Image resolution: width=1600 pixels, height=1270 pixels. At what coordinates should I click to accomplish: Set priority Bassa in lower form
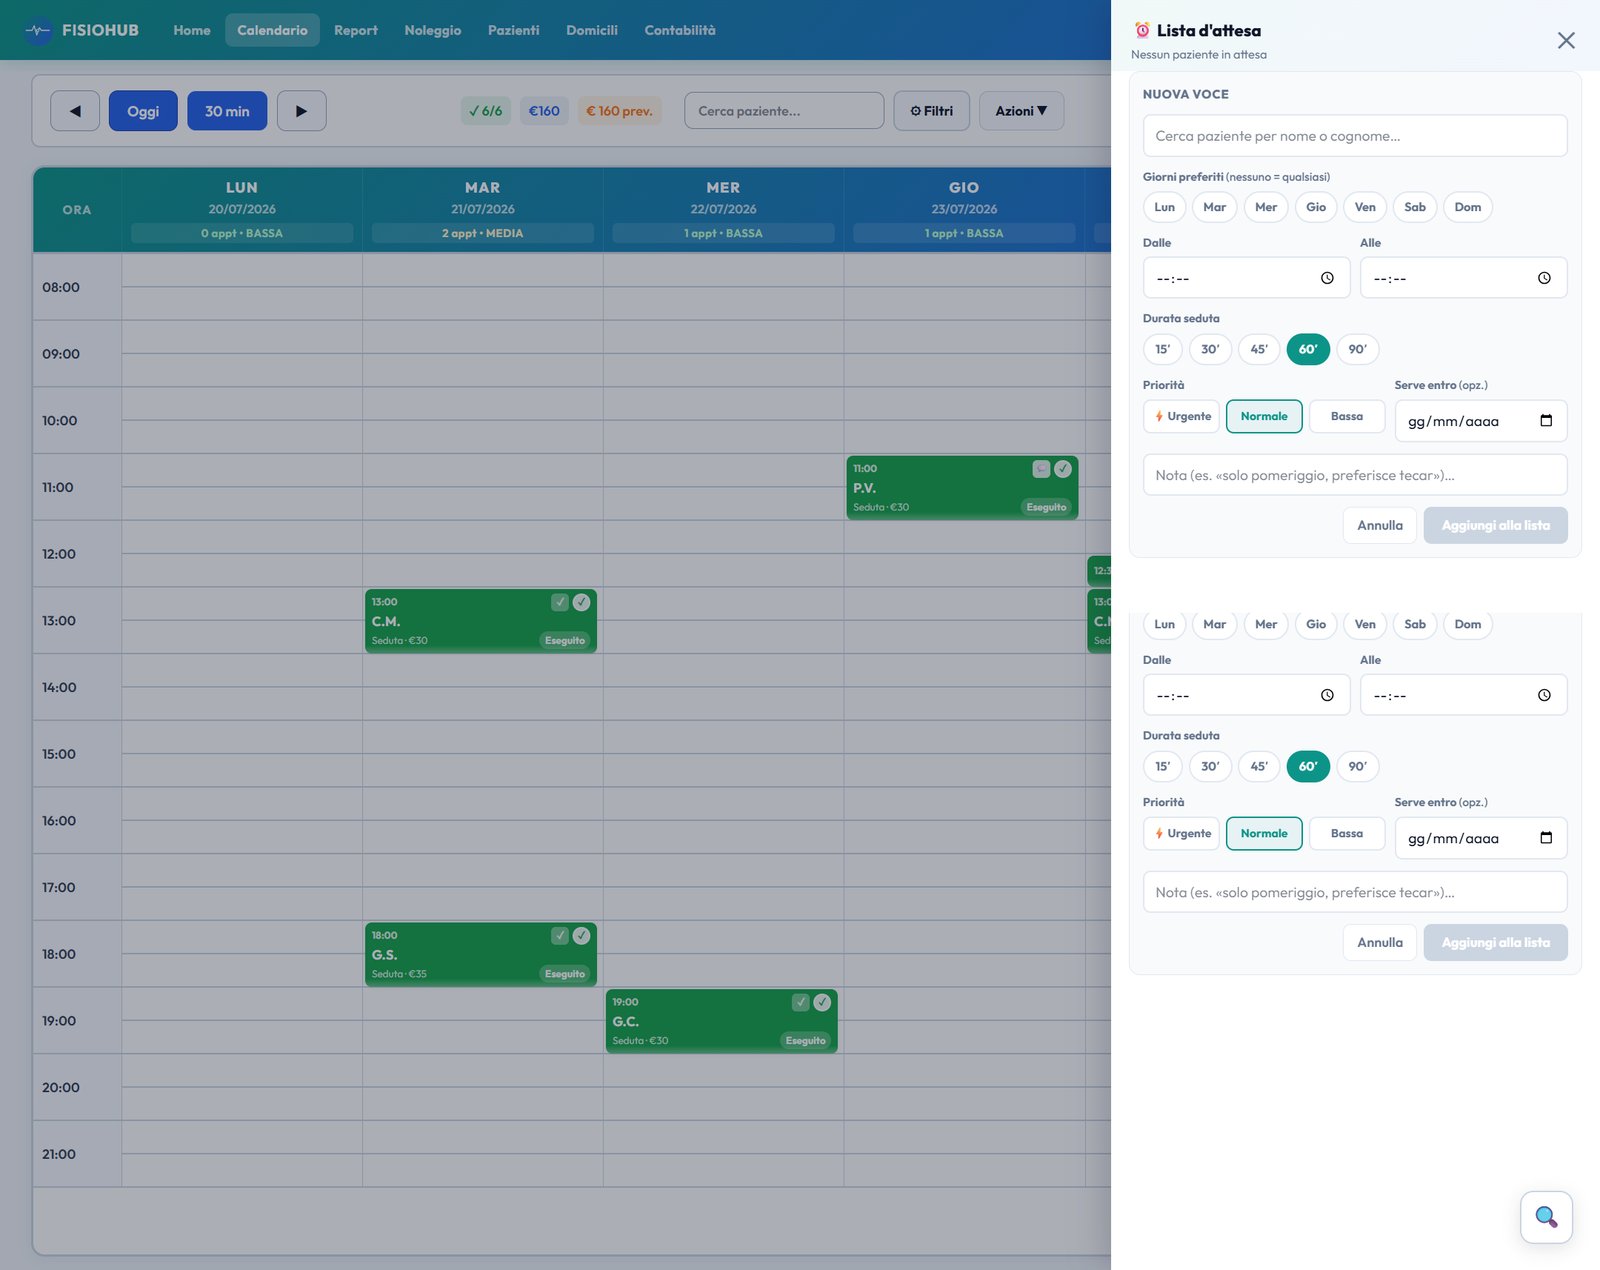1347,833
